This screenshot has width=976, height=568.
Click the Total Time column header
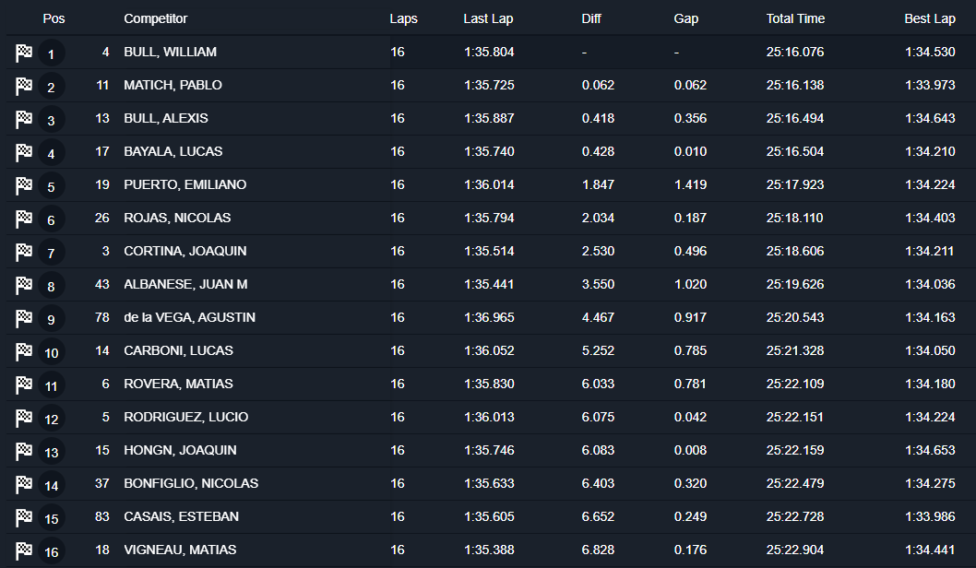[795, 19]
